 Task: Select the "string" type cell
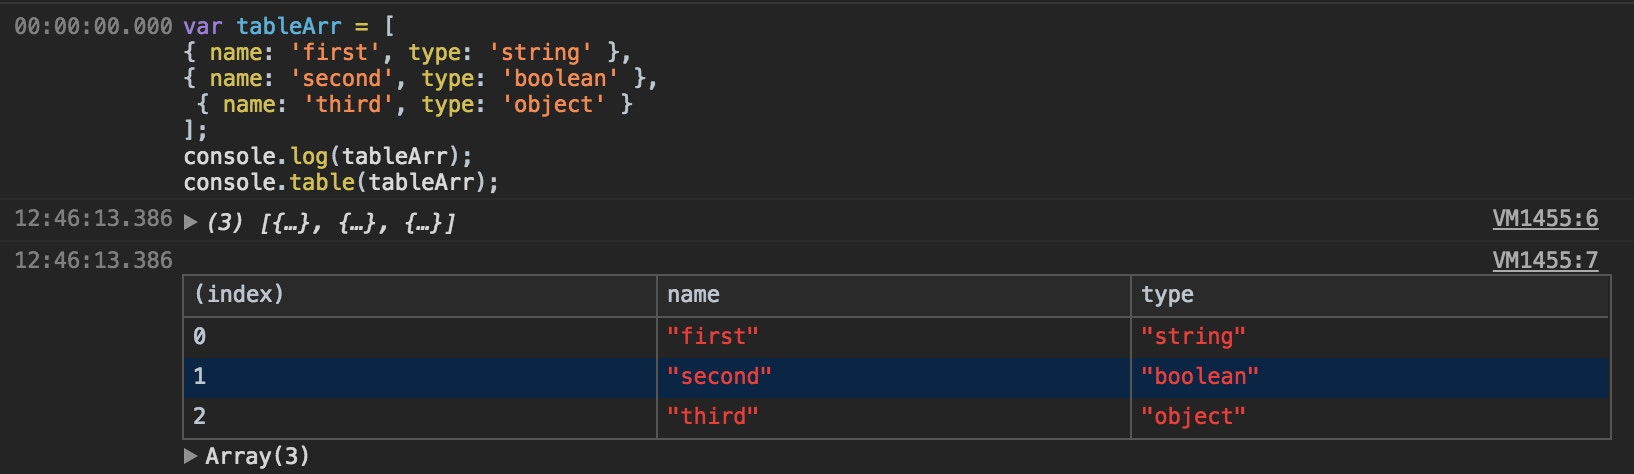pos(1193,337)
